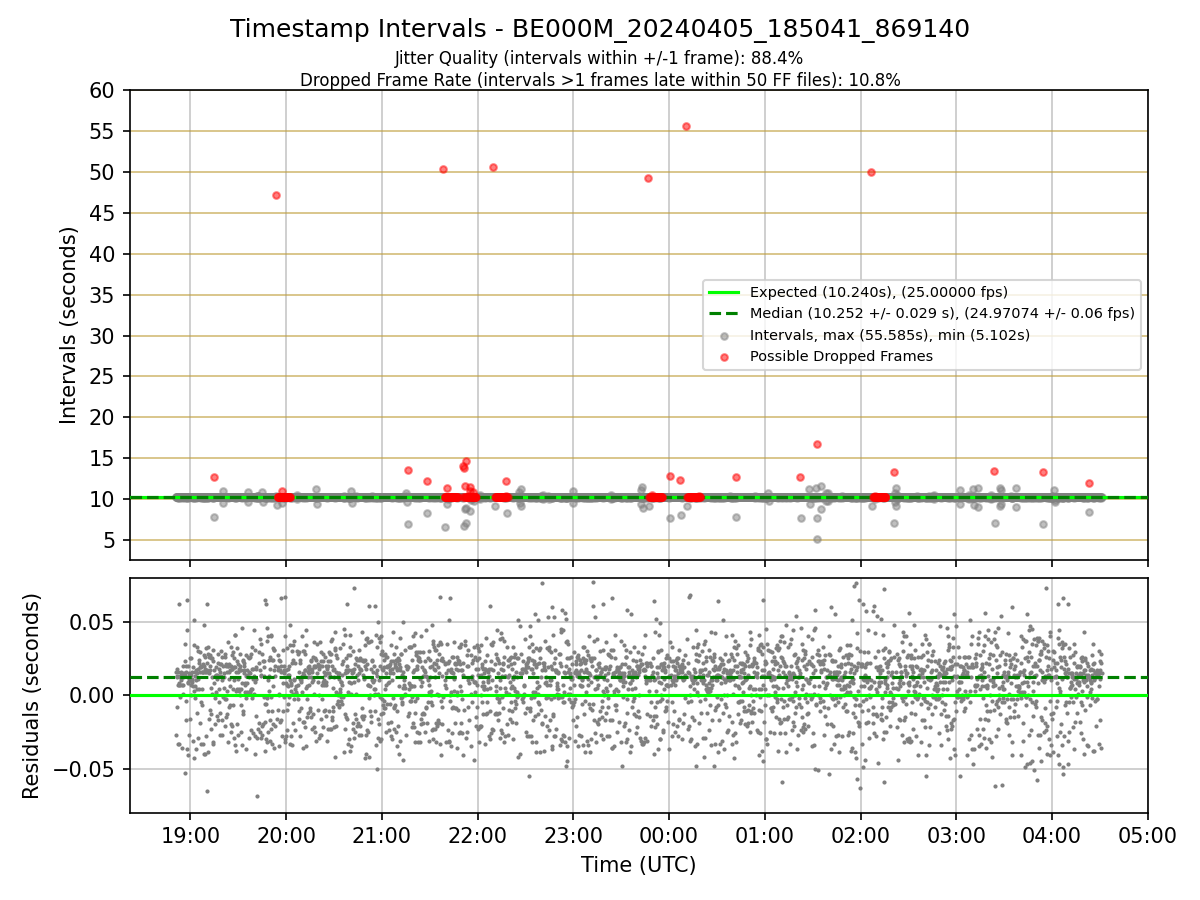Select the 'Jitter Quality' 88.4% subtitle line
Screen dimensions: 1200x900
click(599, 58)
